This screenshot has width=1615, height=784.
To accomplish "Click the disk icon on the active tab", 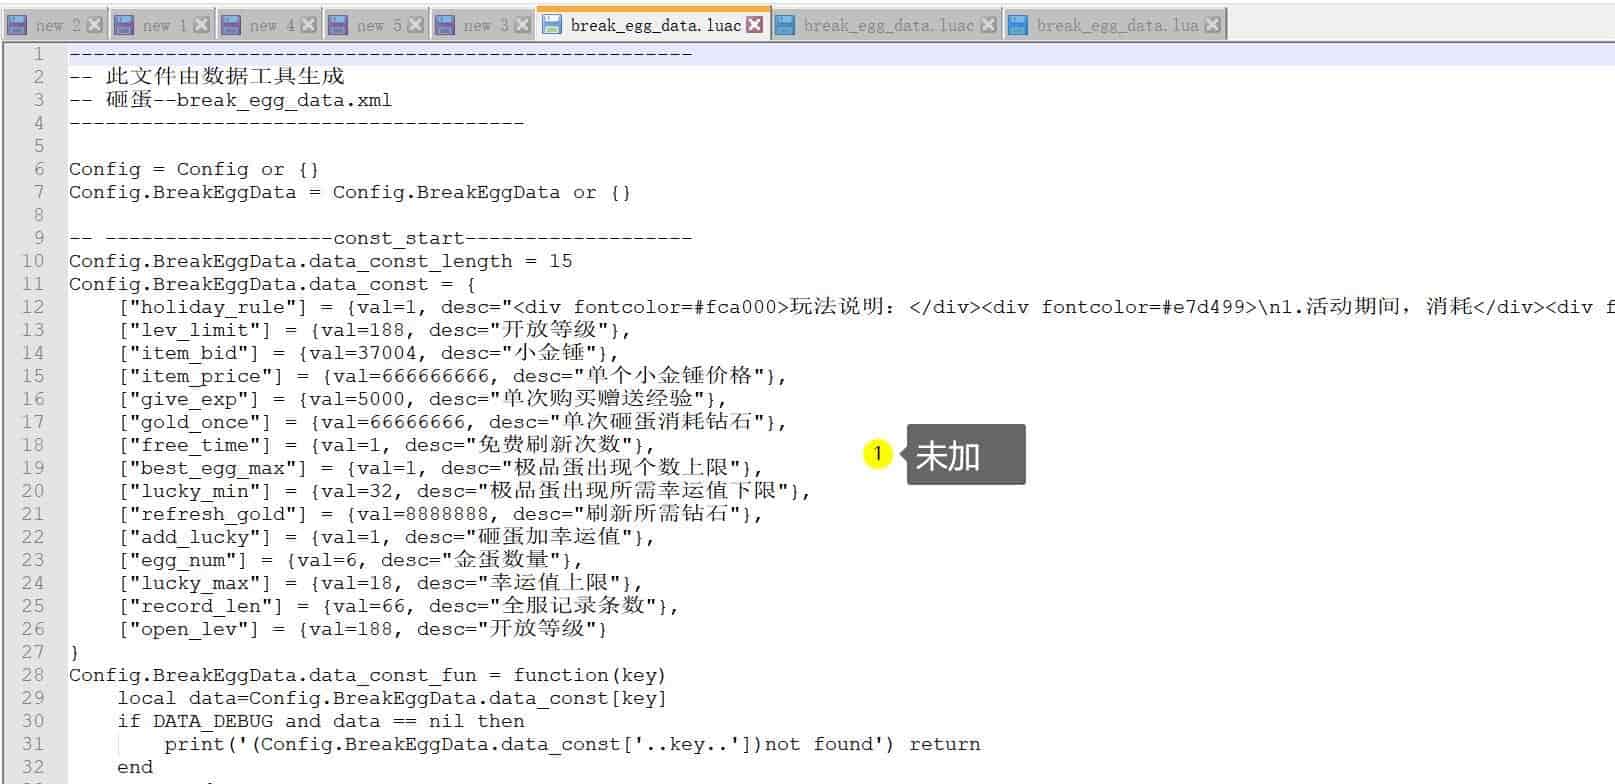I will [x=552, y=25].
